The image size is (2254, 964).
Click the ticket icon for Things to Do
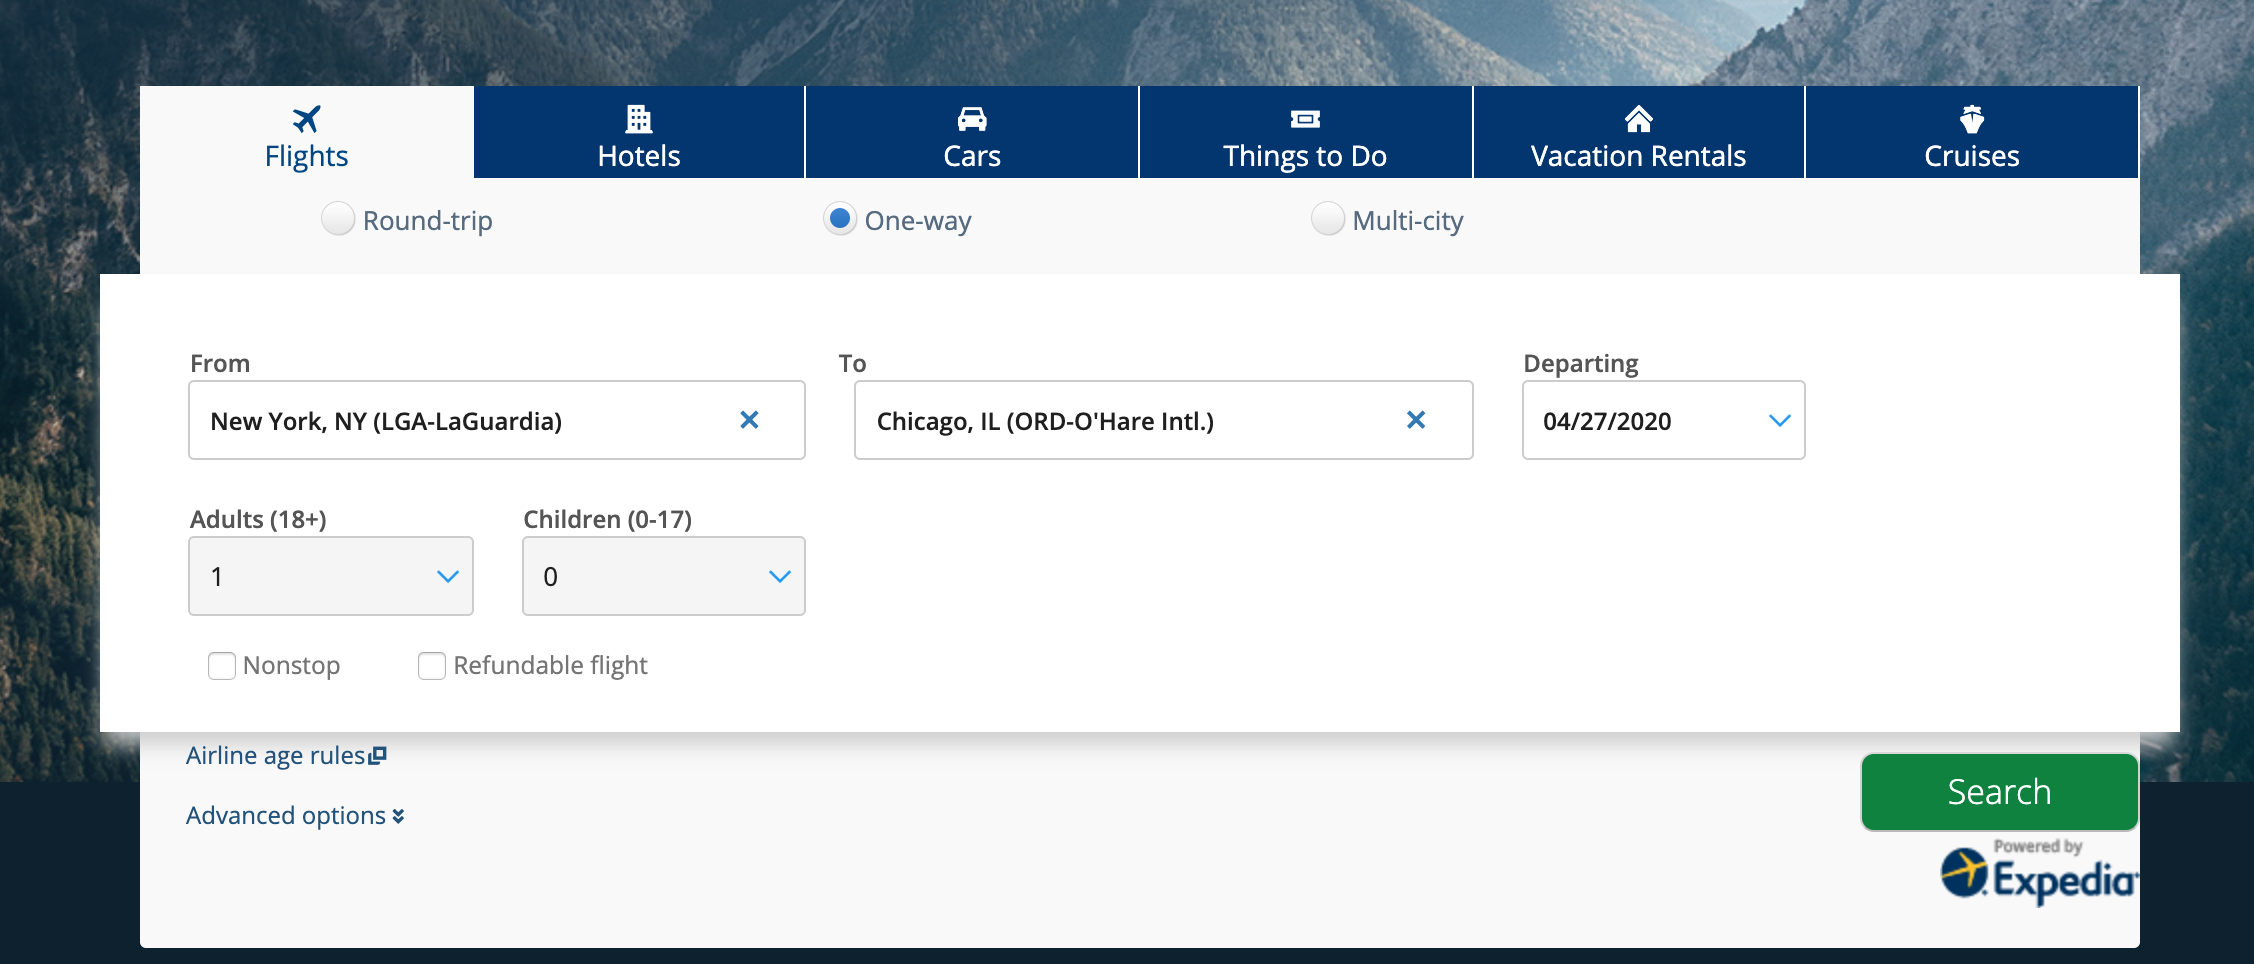click(1305, 119)
